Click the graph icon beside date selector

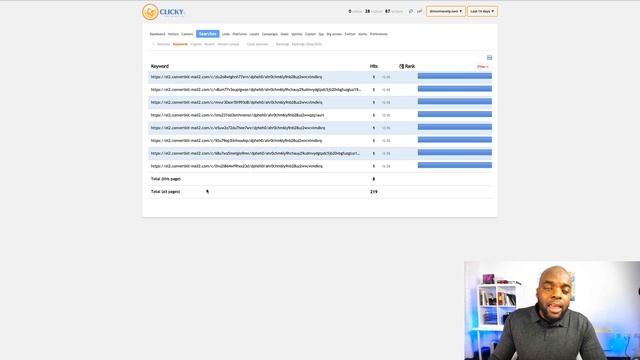(419, 11)
